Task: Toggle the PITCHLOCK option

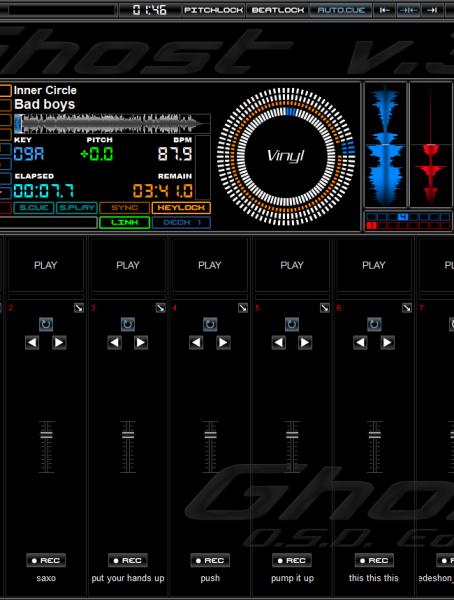Action: [213, 10]
